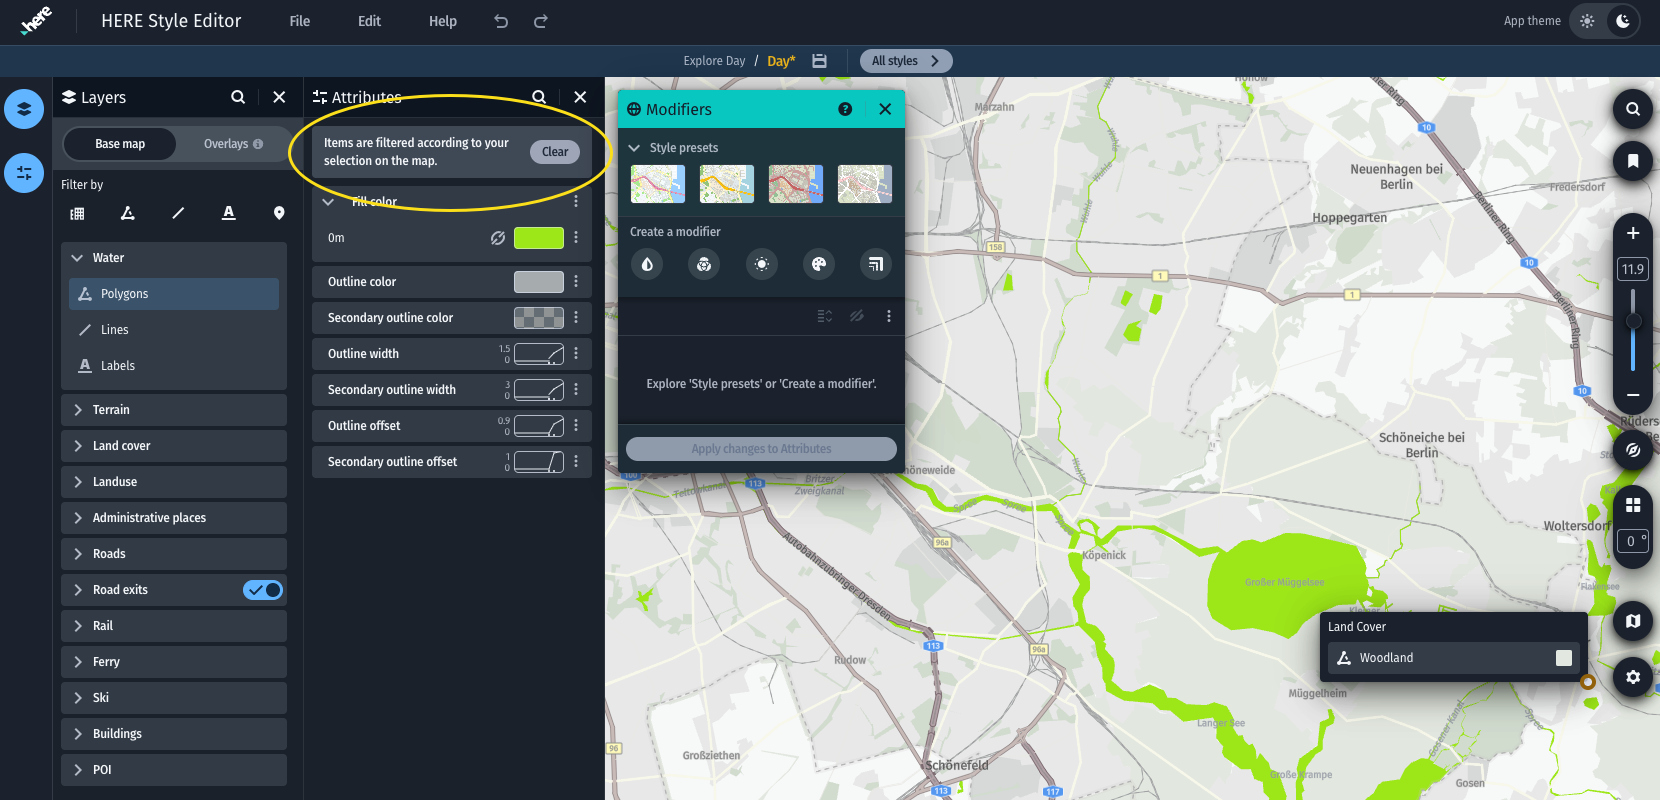Open the Layers sidebar panel button
Screen dimensions: 1660x800
[x=24, y=109]
